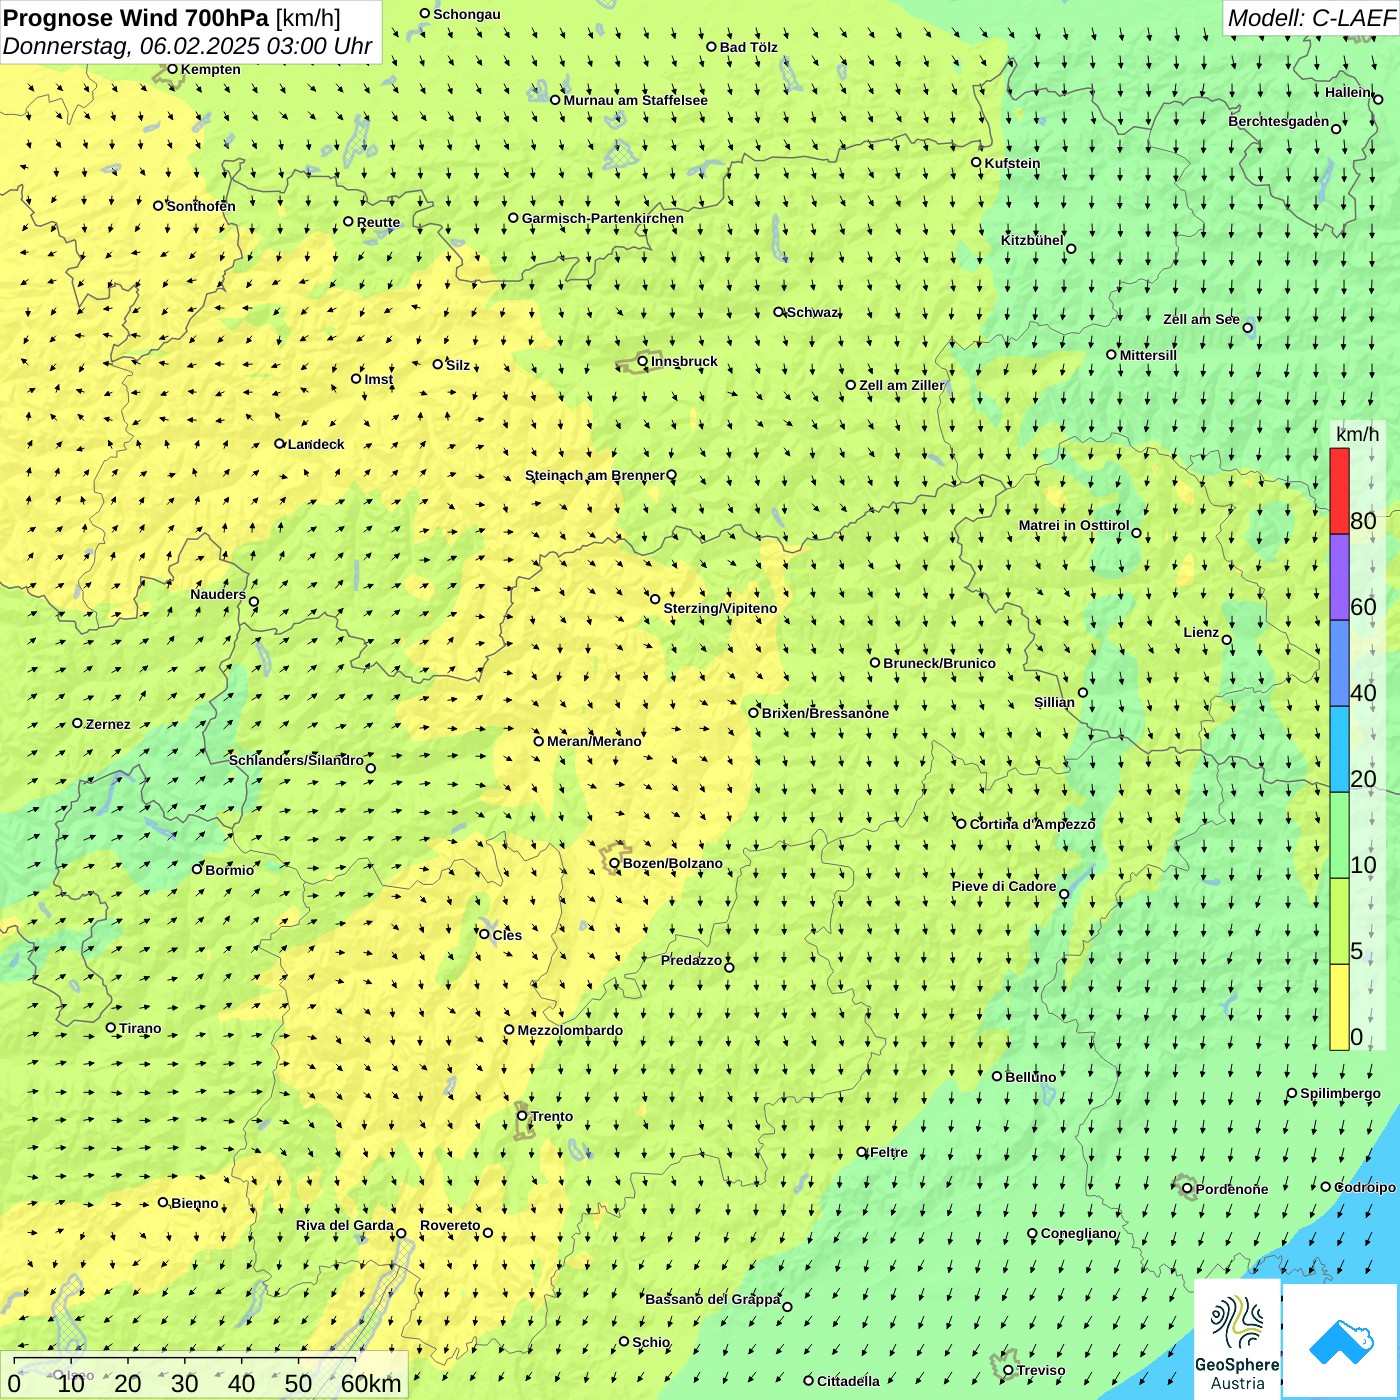1400x1400 pixels.
Task: Click the Tirano location marker
Action: click(111, 1027)
